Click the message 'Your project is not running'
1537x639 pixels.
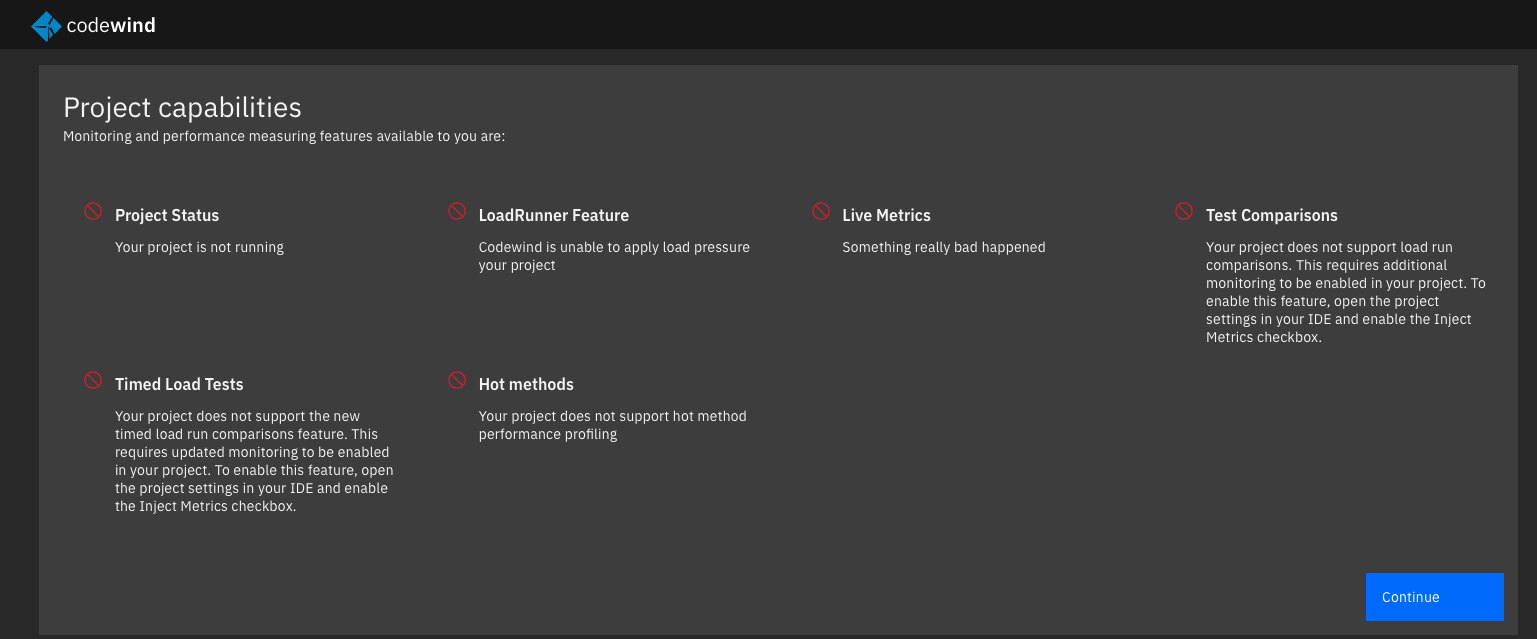[x=199, y=247]
